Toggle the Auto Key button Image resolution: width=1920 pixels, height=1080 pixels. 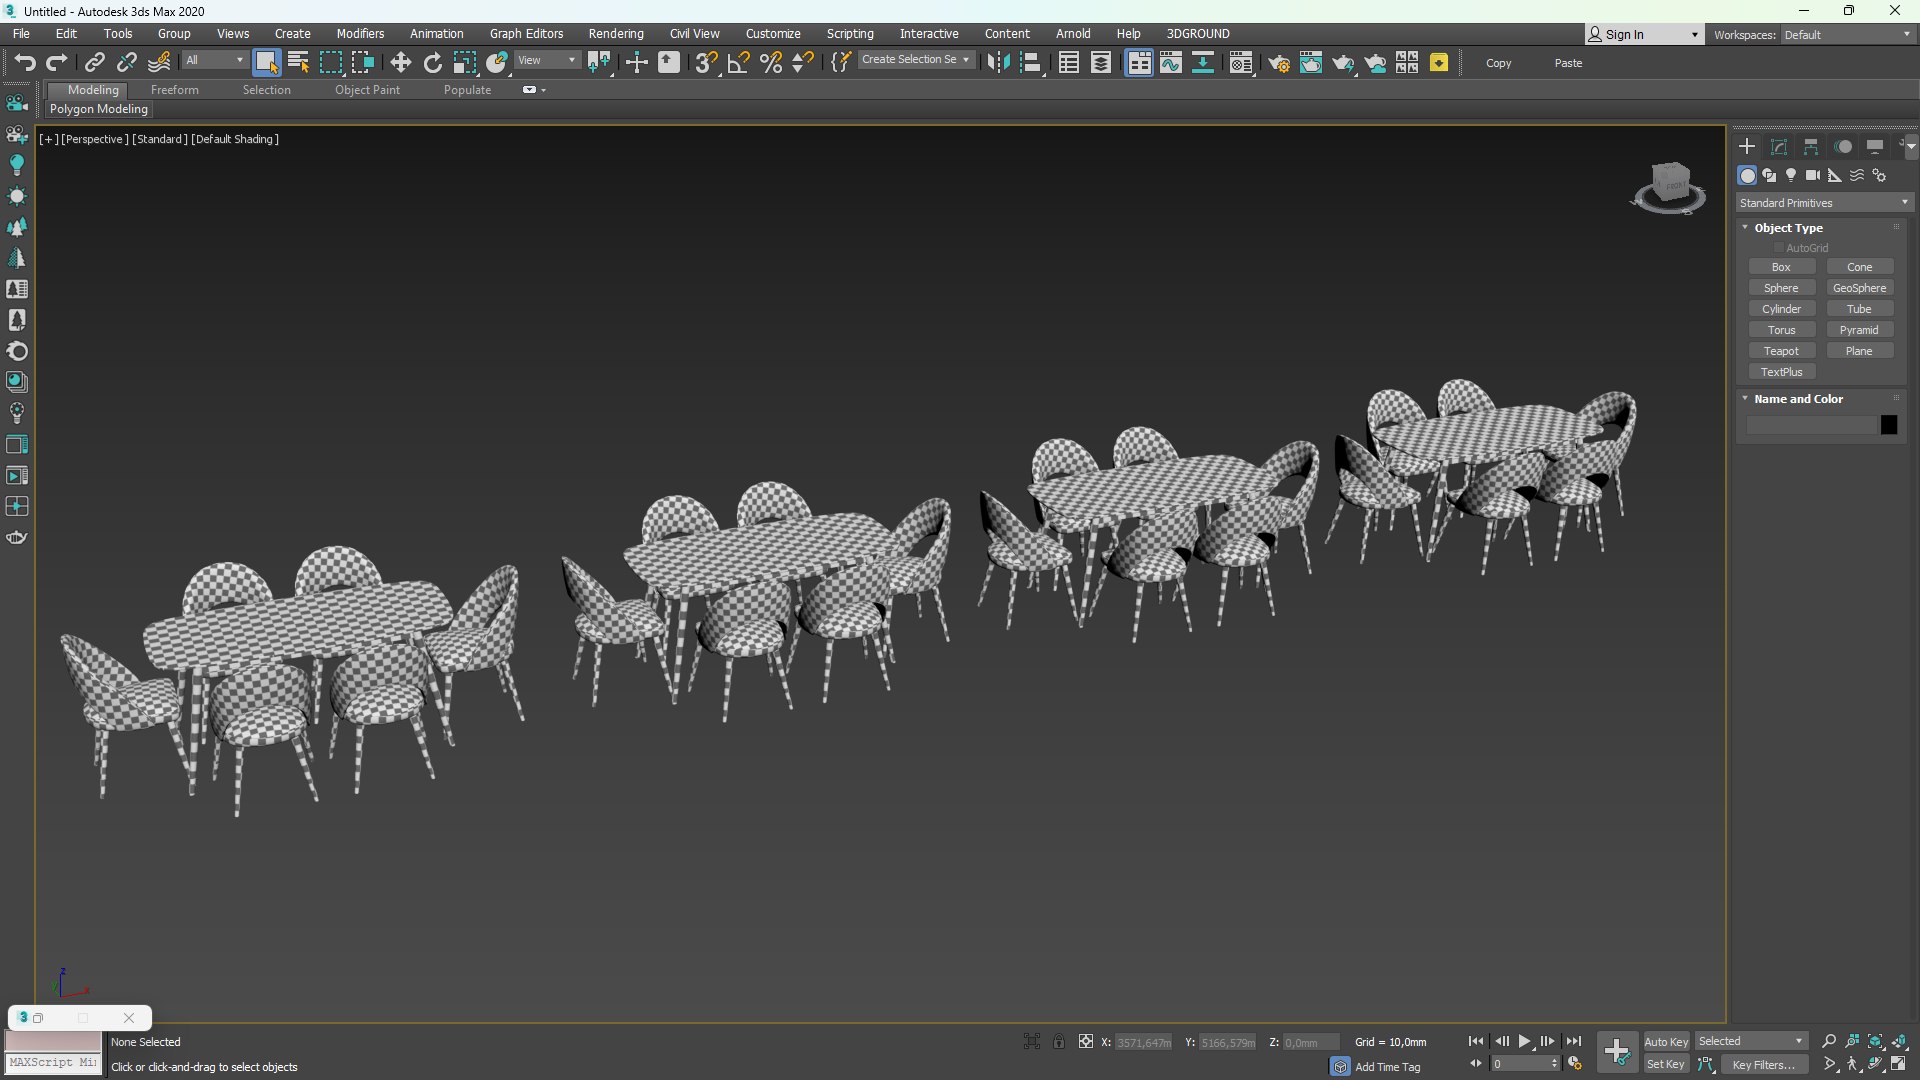pos(1666,1041)
